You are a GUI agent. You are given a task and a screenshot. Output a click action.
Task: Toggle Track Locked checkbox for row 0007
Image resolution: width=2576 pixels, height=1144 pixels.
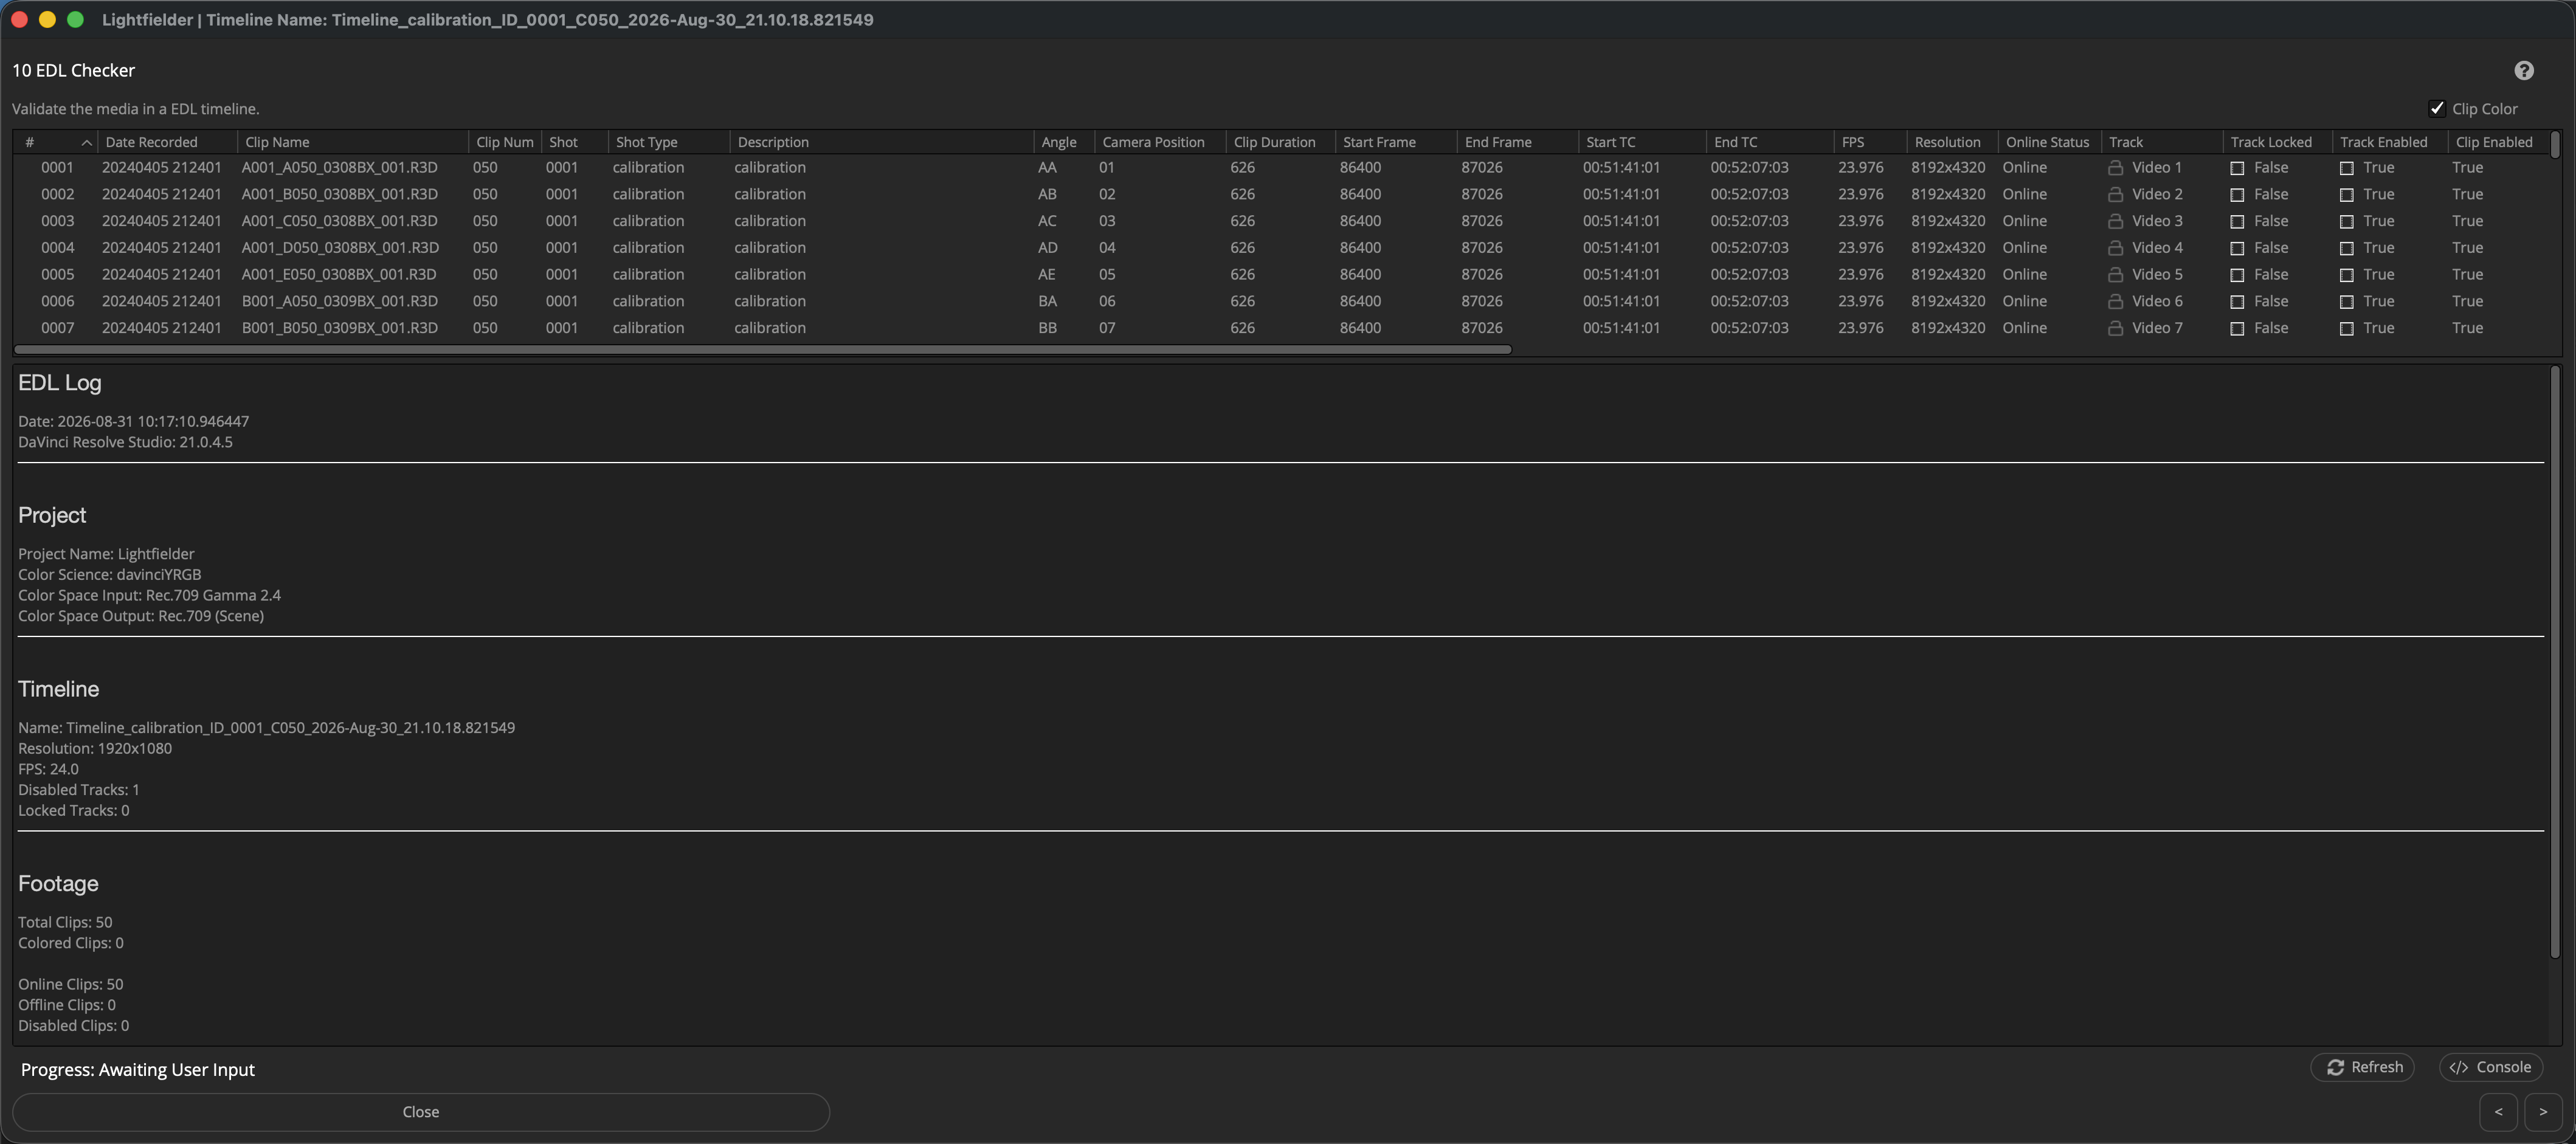coord(2237,328)
